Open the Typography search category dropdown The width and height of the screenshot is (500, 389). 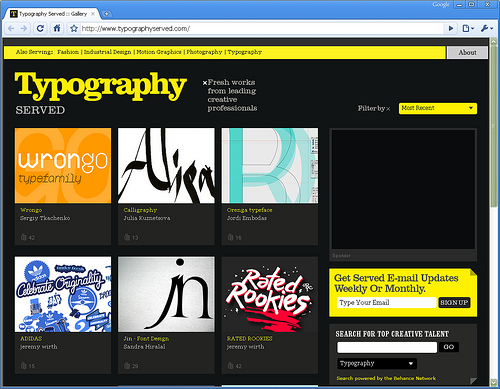tap(377, 363)
